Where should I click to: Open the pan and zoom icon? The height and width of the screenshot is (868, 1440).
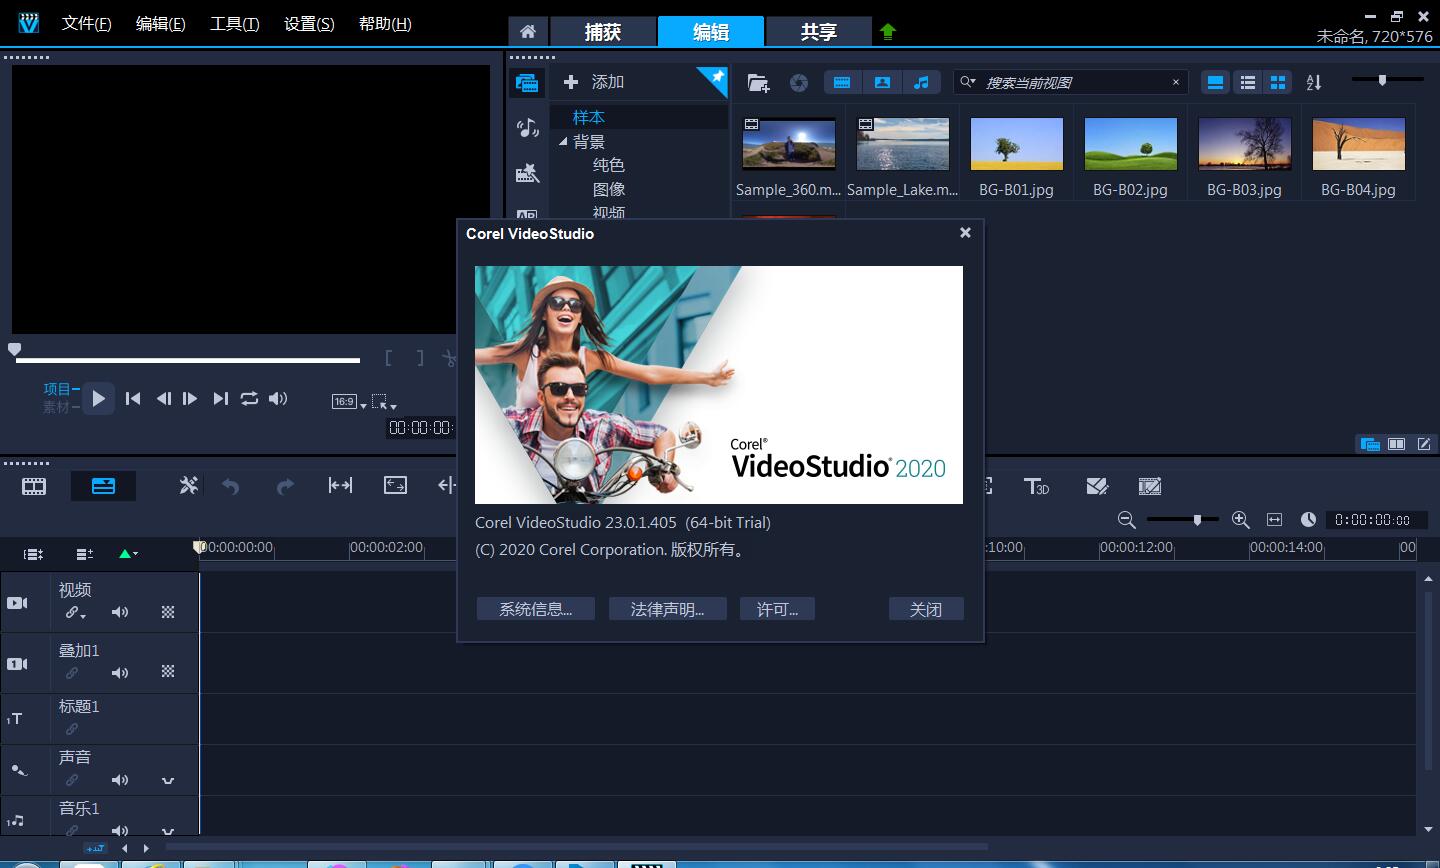(x=395, y=486)
